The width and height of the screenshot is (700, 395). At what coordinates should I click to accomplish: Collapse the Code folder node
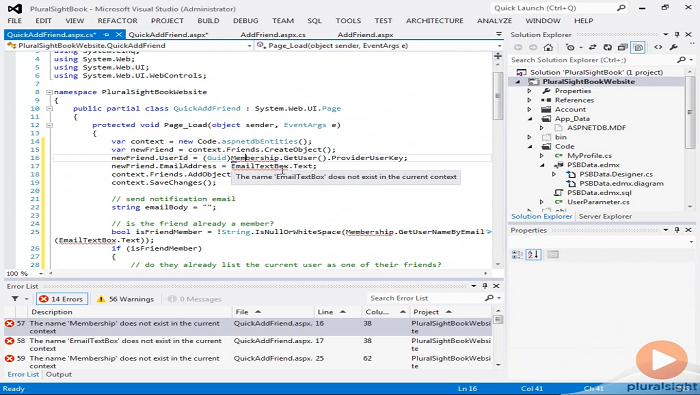[x=530, y=147]
